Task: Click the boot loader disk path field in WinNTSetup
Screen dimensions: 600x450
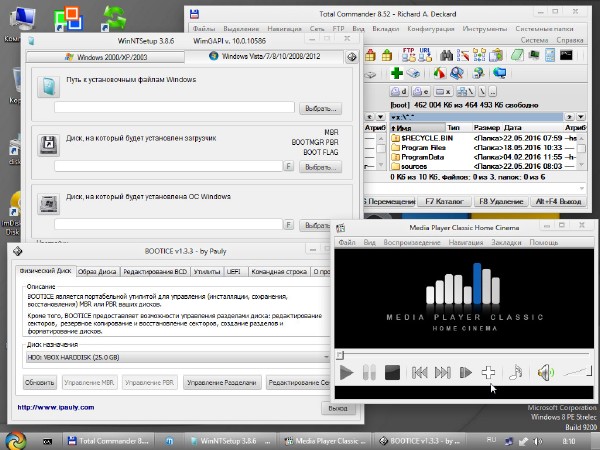Action: 168,166
